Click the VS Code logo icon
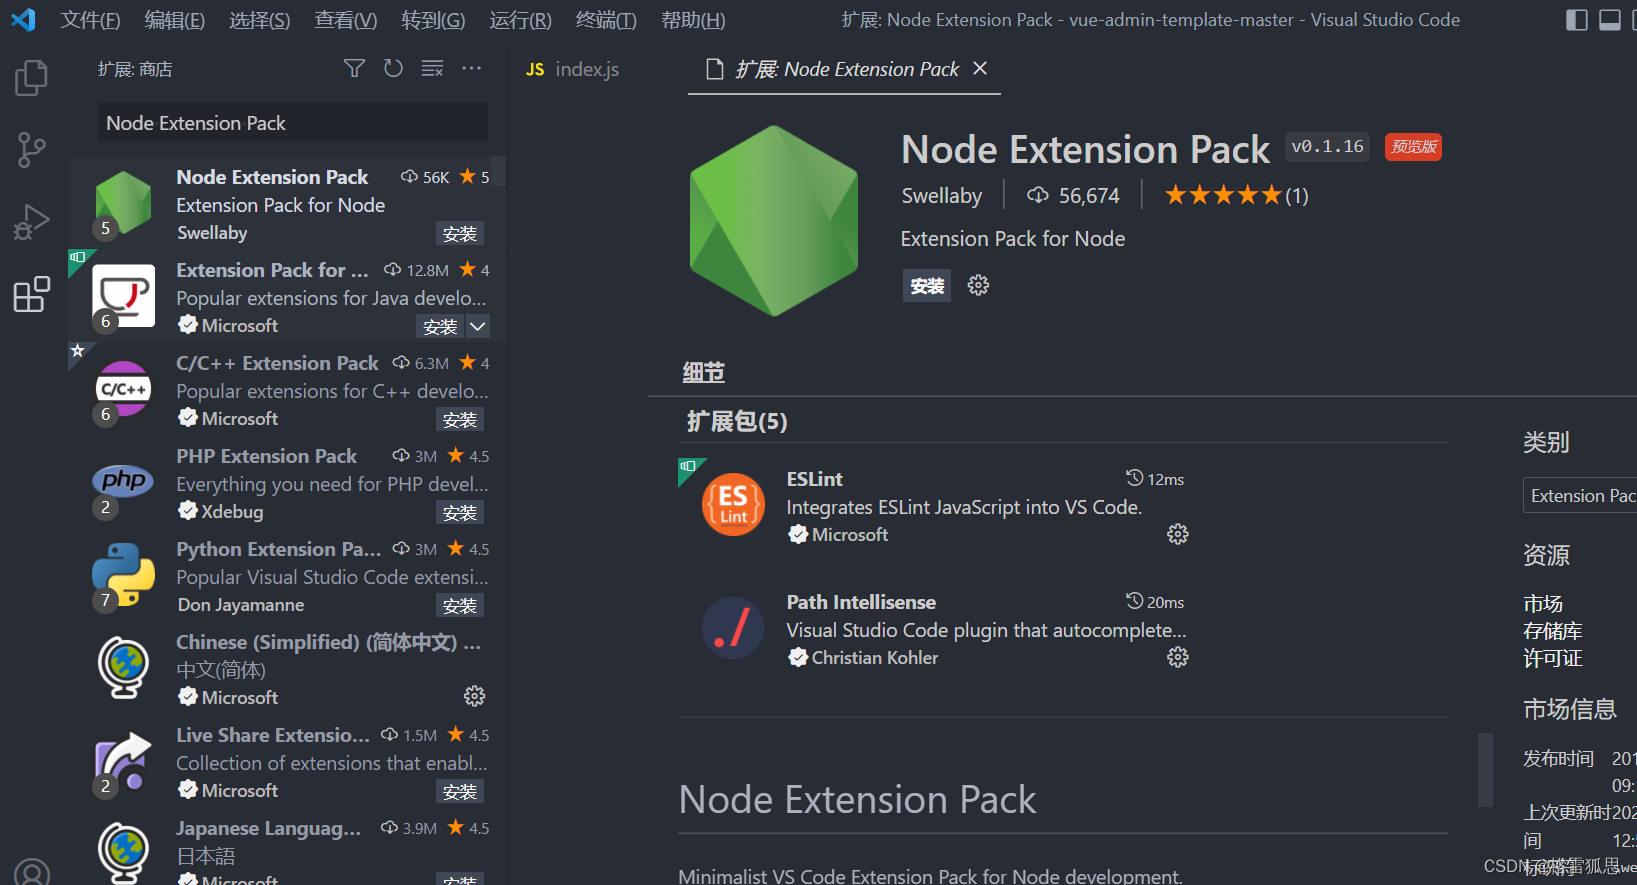 pyautogui.click(x=23, y=20)
